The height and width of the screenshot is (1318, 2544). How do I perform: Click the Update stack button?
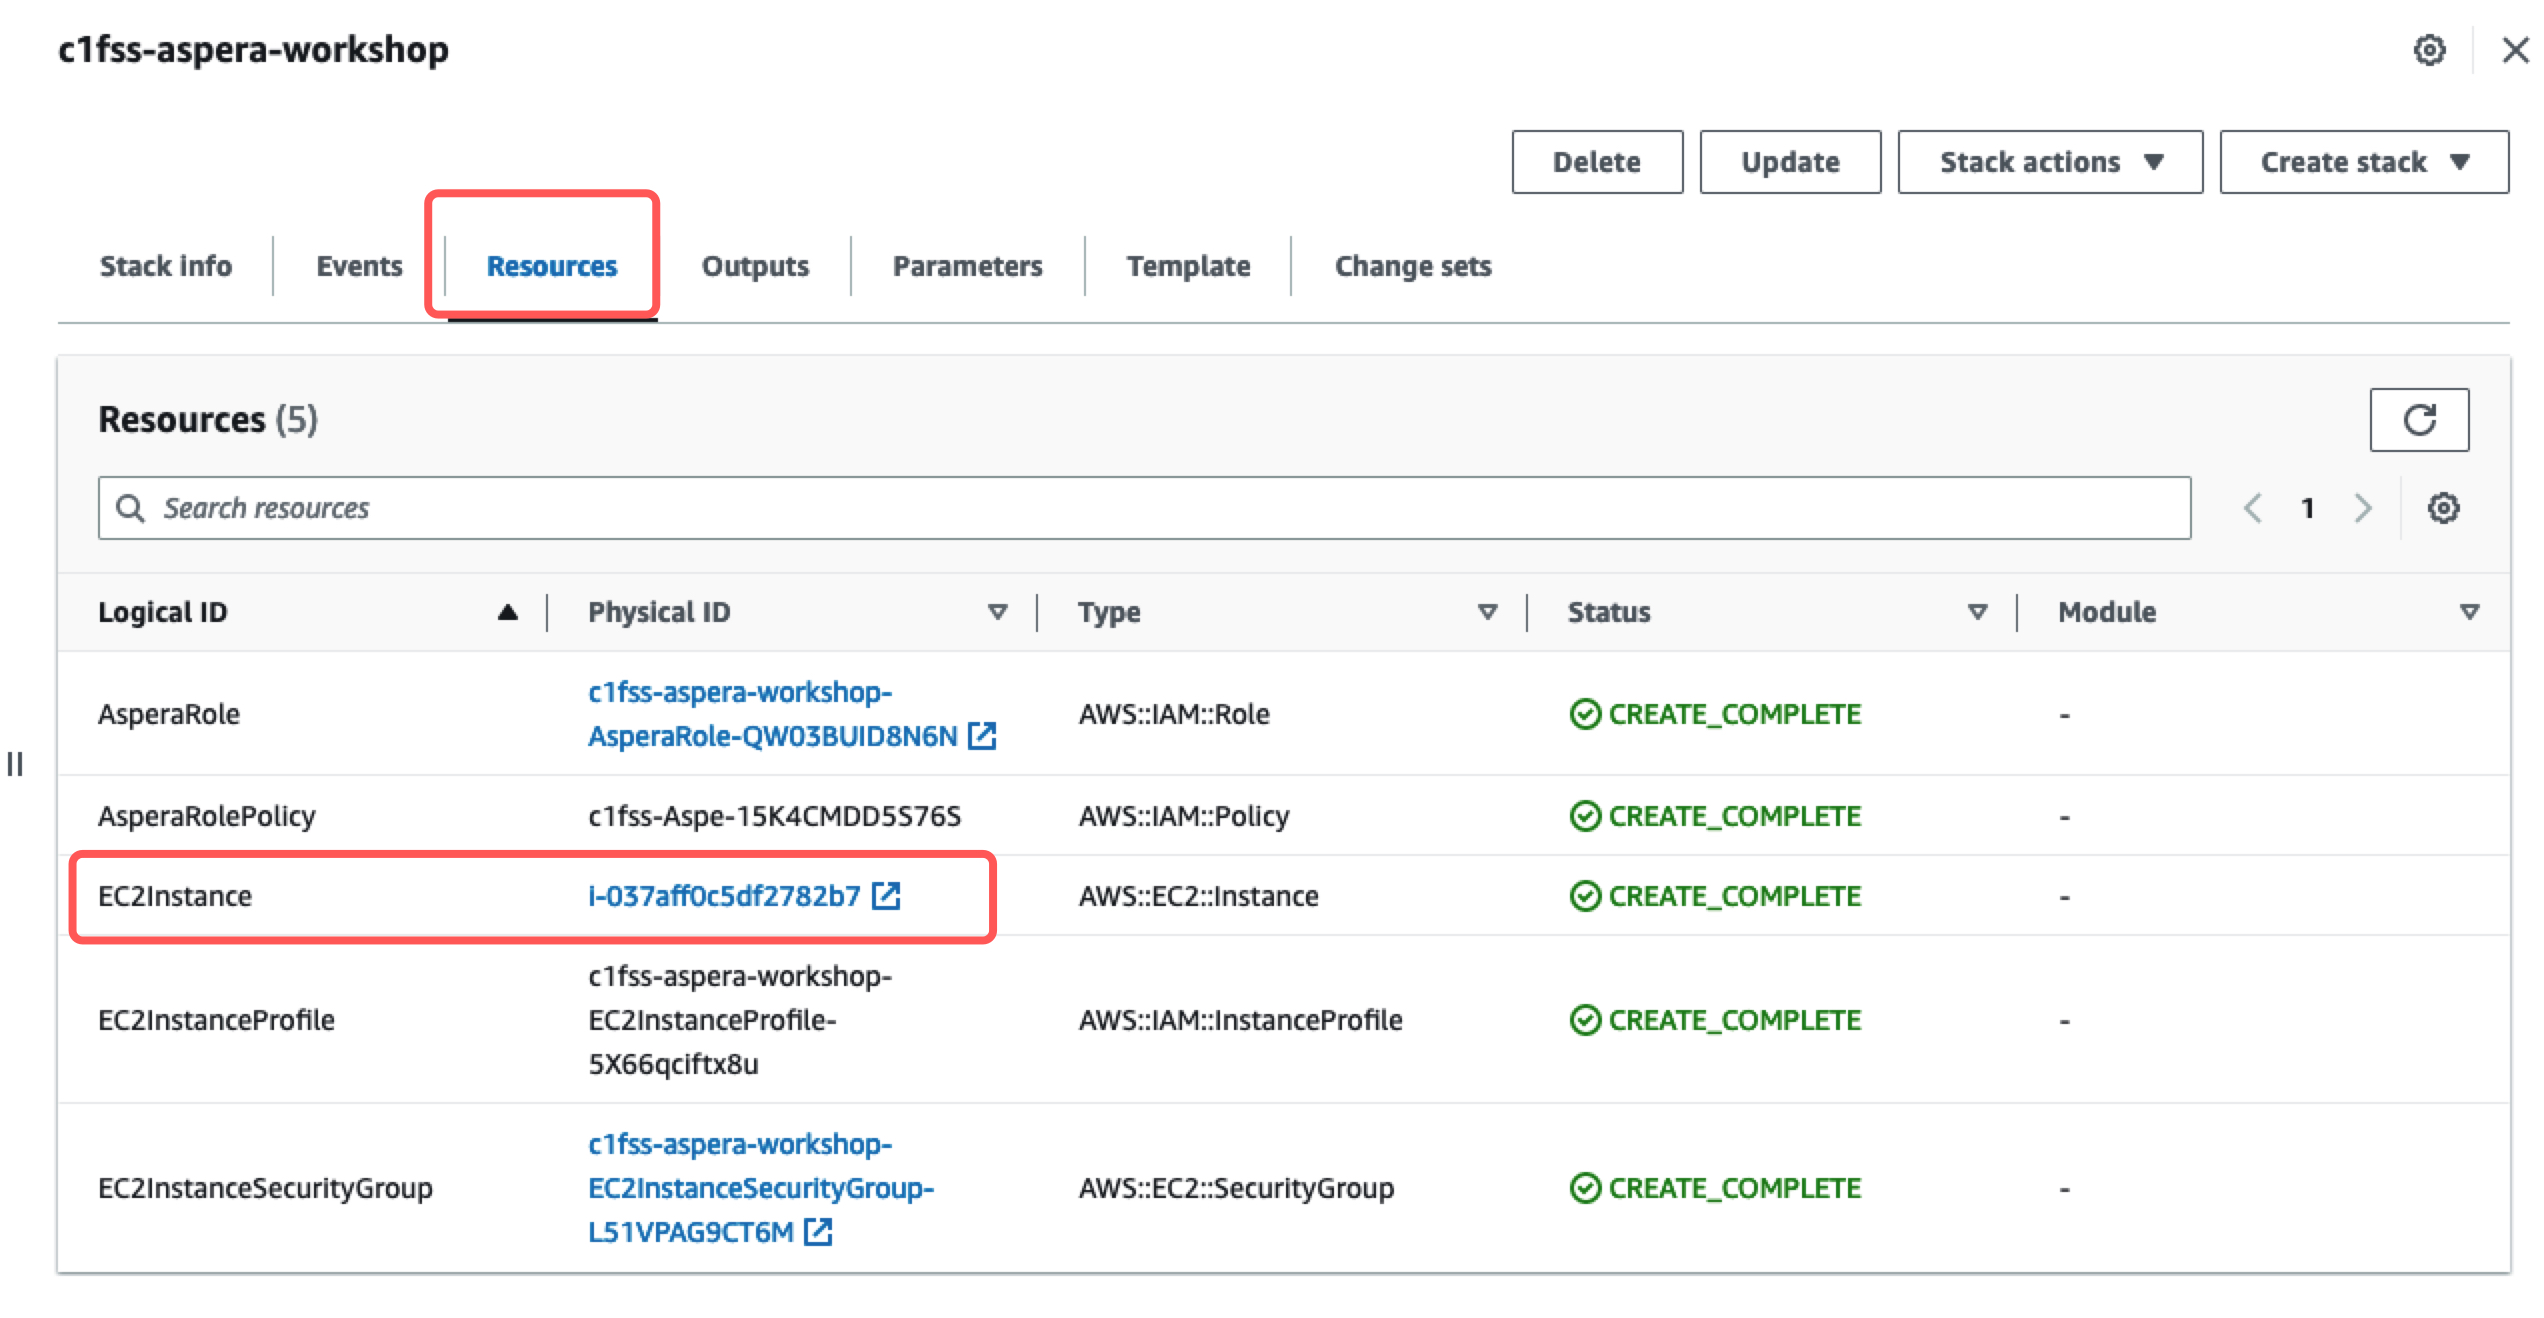1790,162
